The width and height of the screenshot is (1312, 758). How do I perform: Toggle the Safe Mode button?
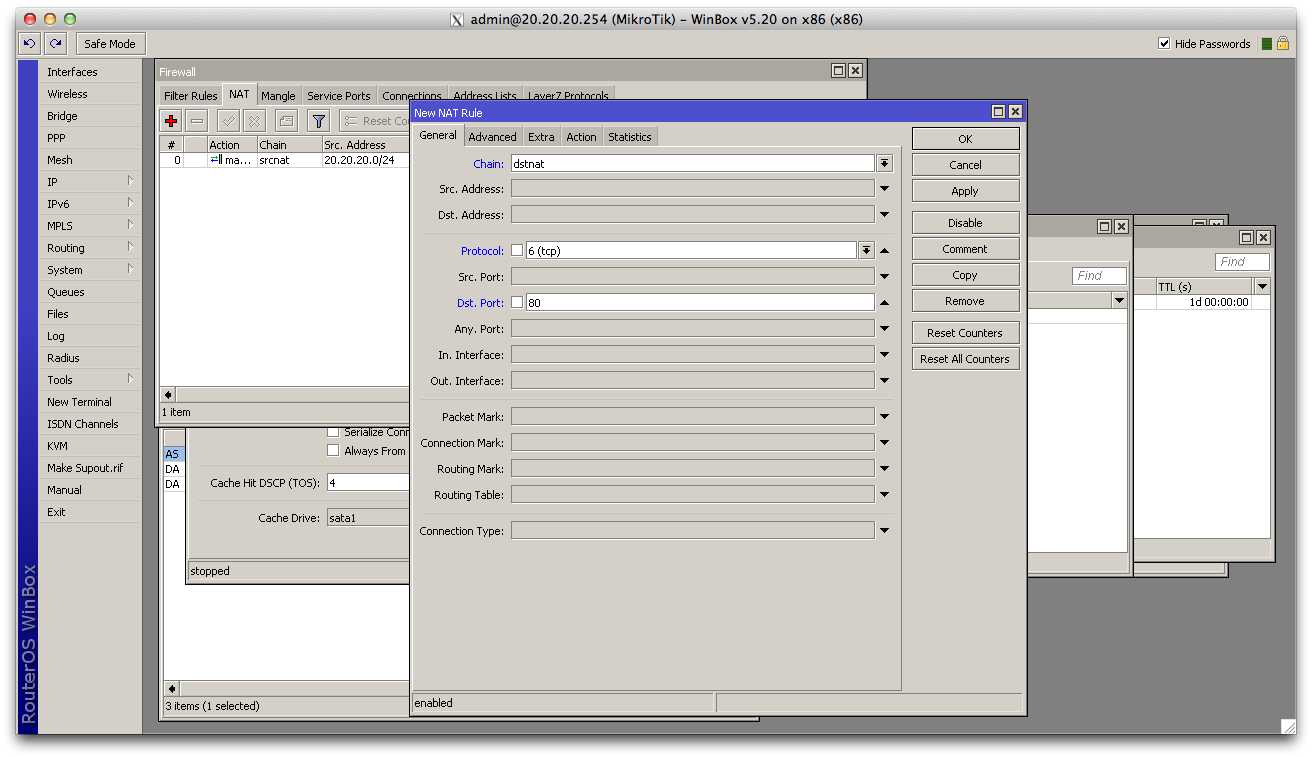(110, 44)
